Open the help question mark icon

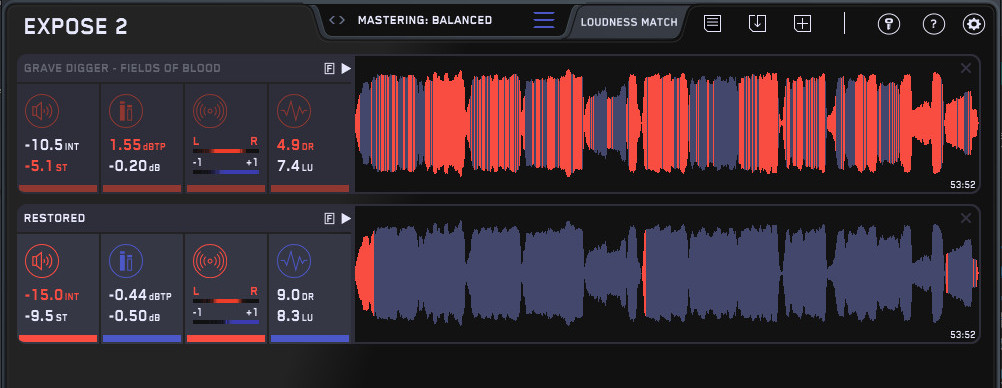point(934,24)
